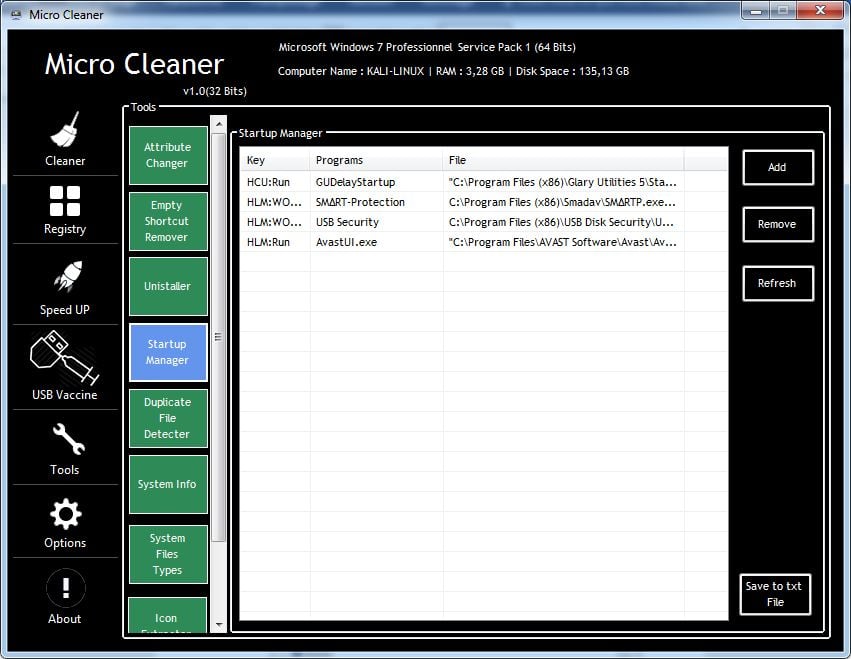851x659 pixels.
Task: Click the Cleaner label
Action: click(65, 161)
